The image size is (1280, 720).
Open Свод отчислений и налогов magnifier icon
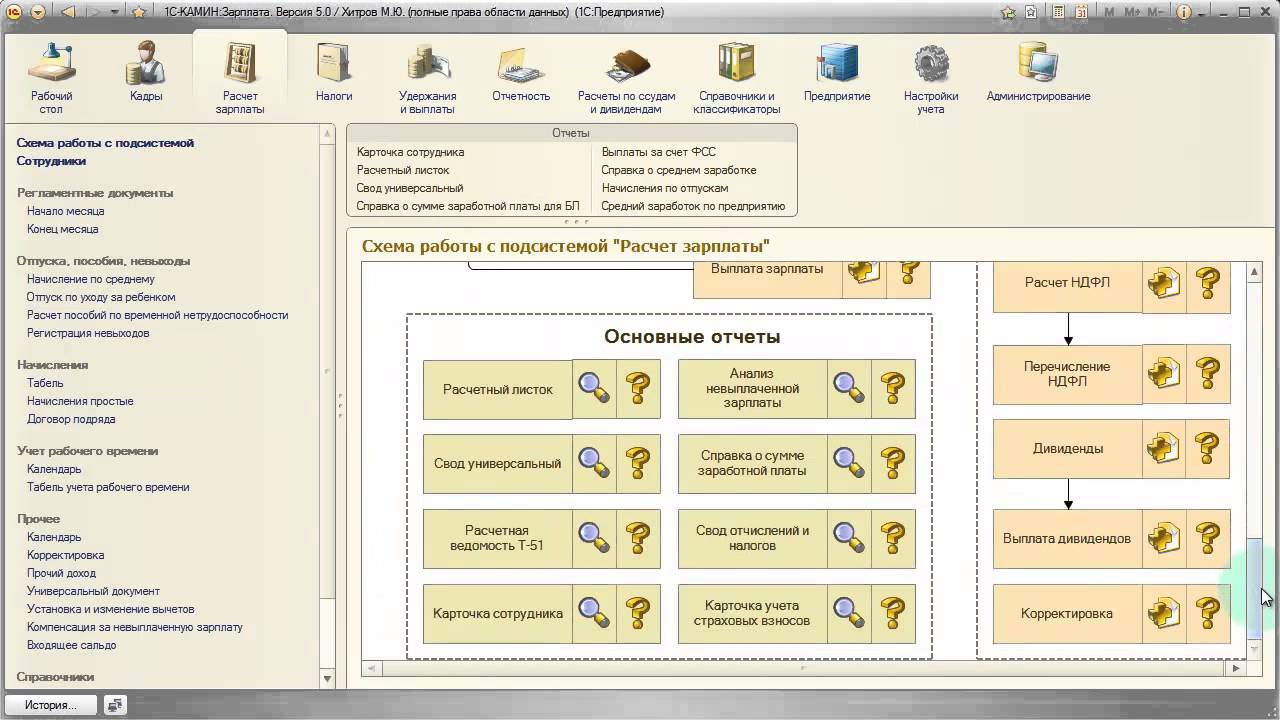click(x=849, y=539)
